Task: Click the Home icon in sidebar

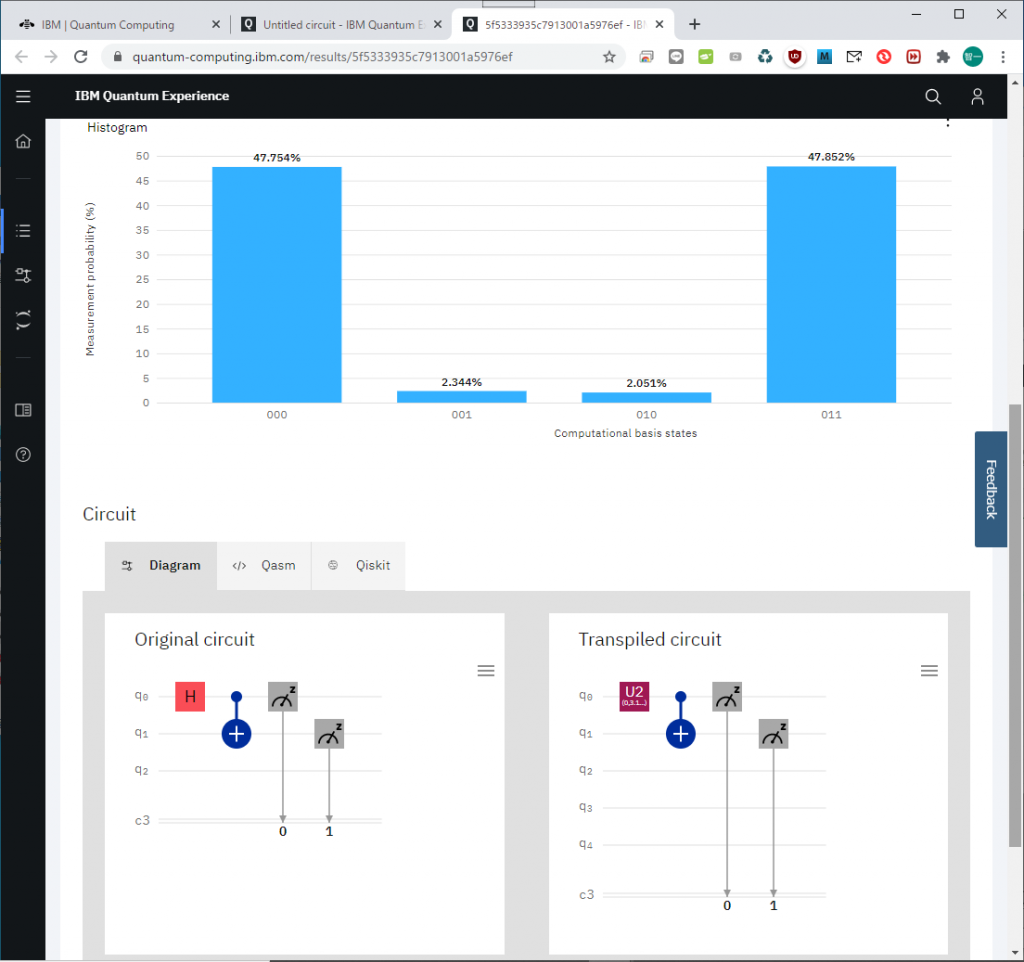Action: coord(23,141)
